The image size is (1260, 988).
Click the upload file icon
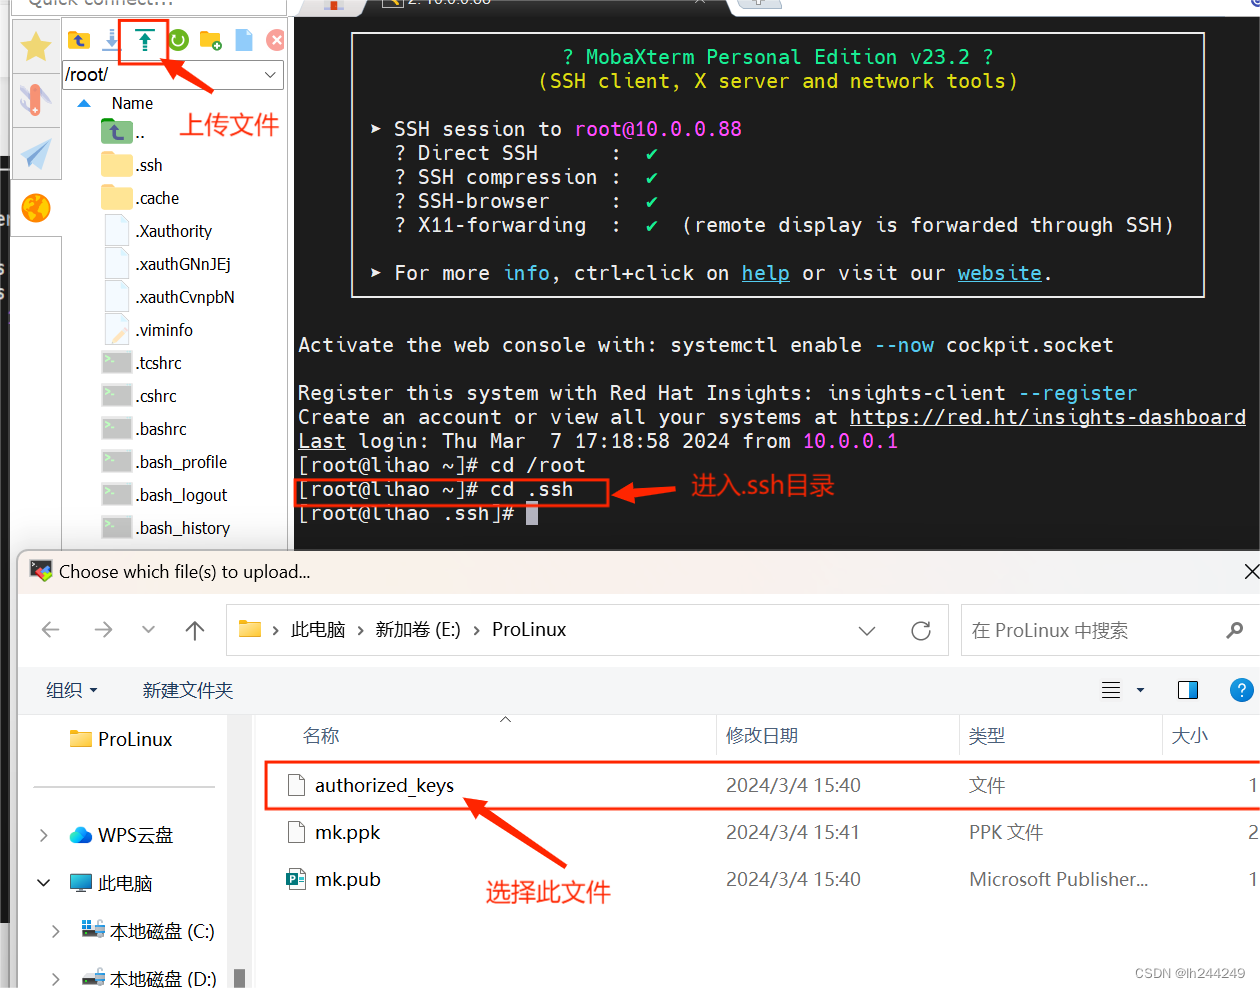coord(145,40)
